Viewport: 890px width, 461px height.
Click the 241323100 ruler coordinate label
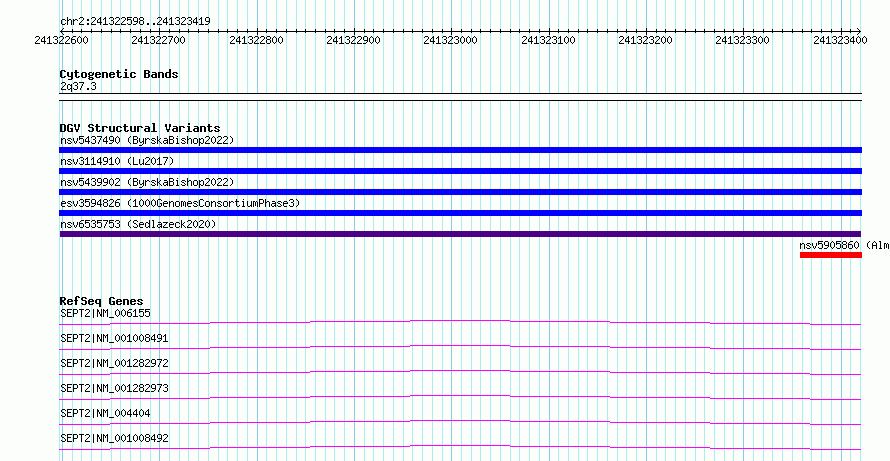(x=548, y=40)
